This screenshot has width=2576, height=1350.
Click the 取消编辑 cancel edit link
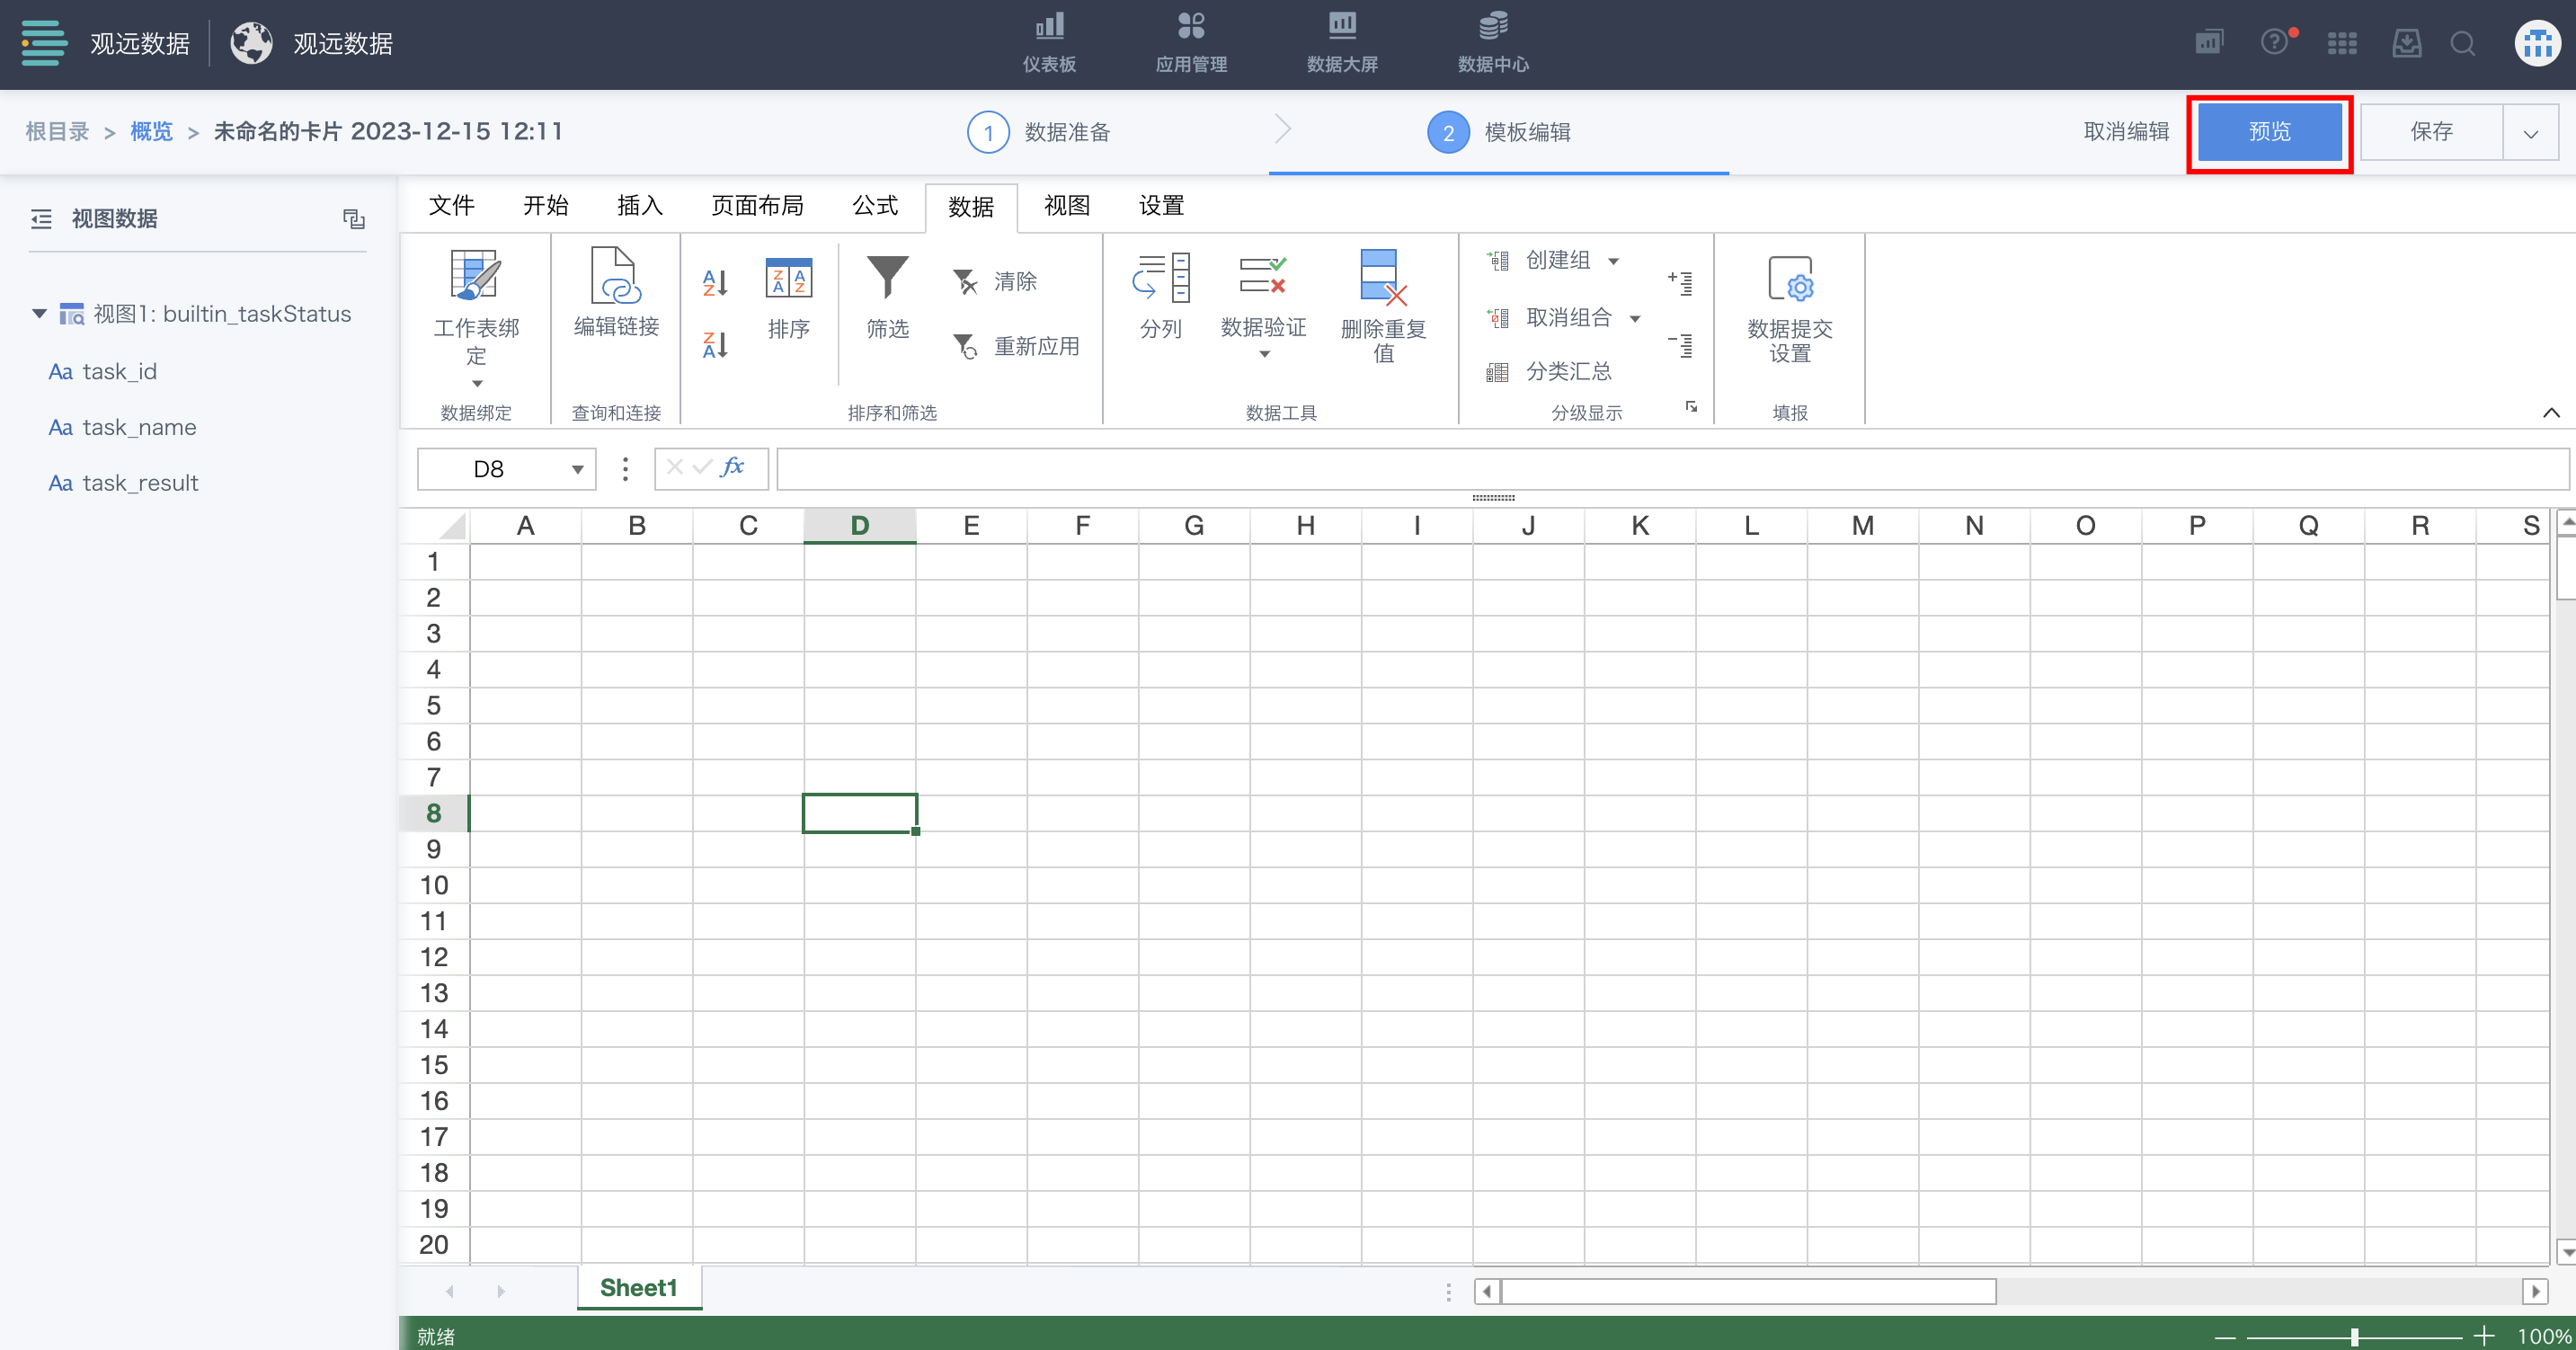pos(2126,132)
